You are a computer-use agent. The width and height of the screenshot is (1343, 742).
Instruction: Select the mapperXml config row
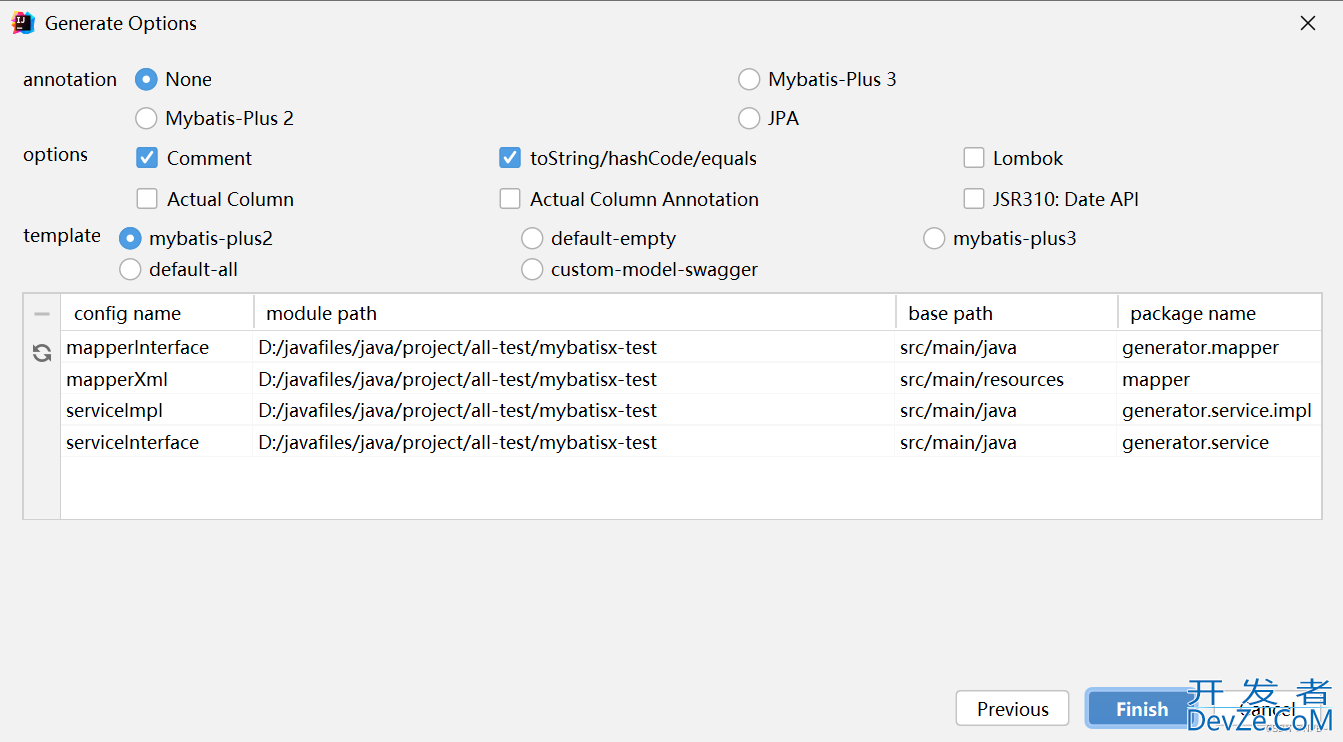(x=691, y=379)
